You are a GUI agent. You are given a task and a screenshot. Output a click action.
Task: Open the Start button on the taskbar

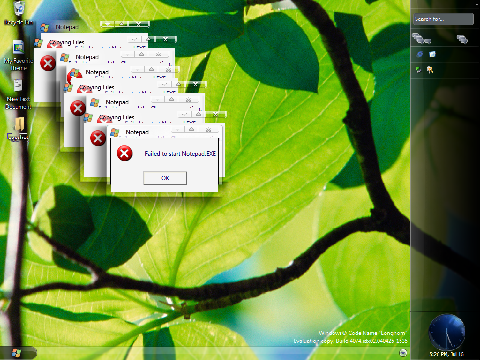16,353
